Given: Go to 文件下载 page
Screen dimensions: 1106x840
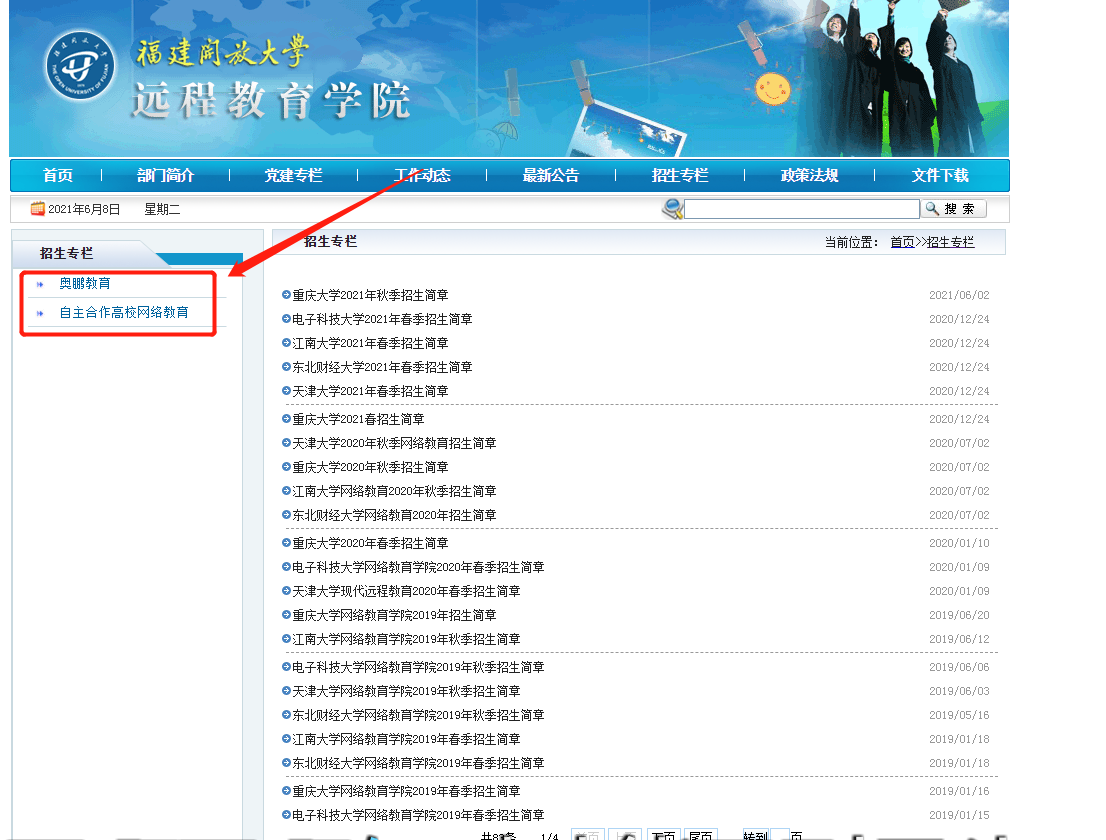Looking at the screenshot, I should tap(940, 176).
